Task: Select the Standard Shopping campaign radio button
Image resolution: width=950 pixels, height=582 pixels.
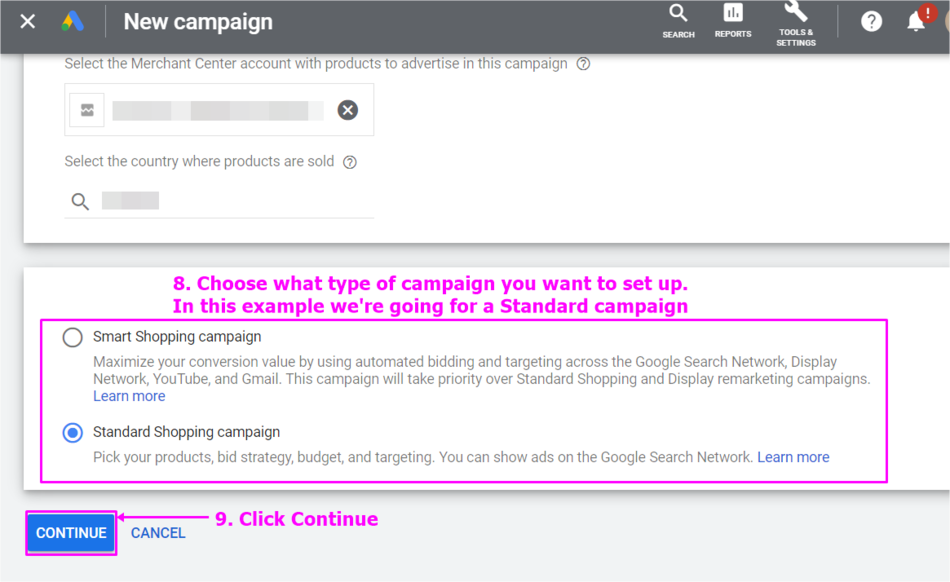Action: point(73,432)
